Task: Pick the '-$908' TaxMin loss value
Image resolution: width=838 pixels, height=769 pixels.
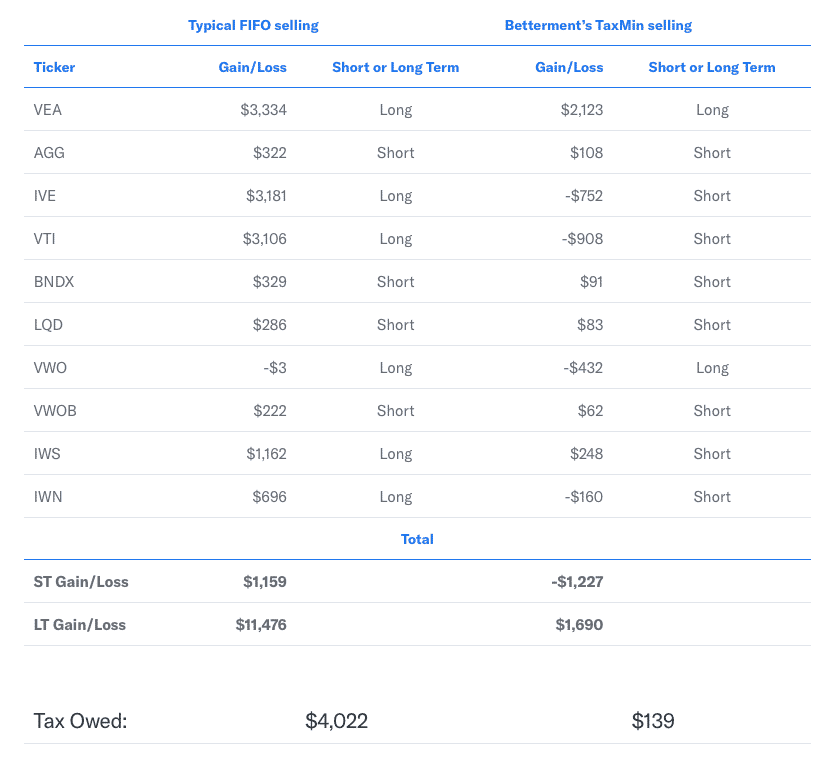Action: pyautogui.click(x=583, y=239)
